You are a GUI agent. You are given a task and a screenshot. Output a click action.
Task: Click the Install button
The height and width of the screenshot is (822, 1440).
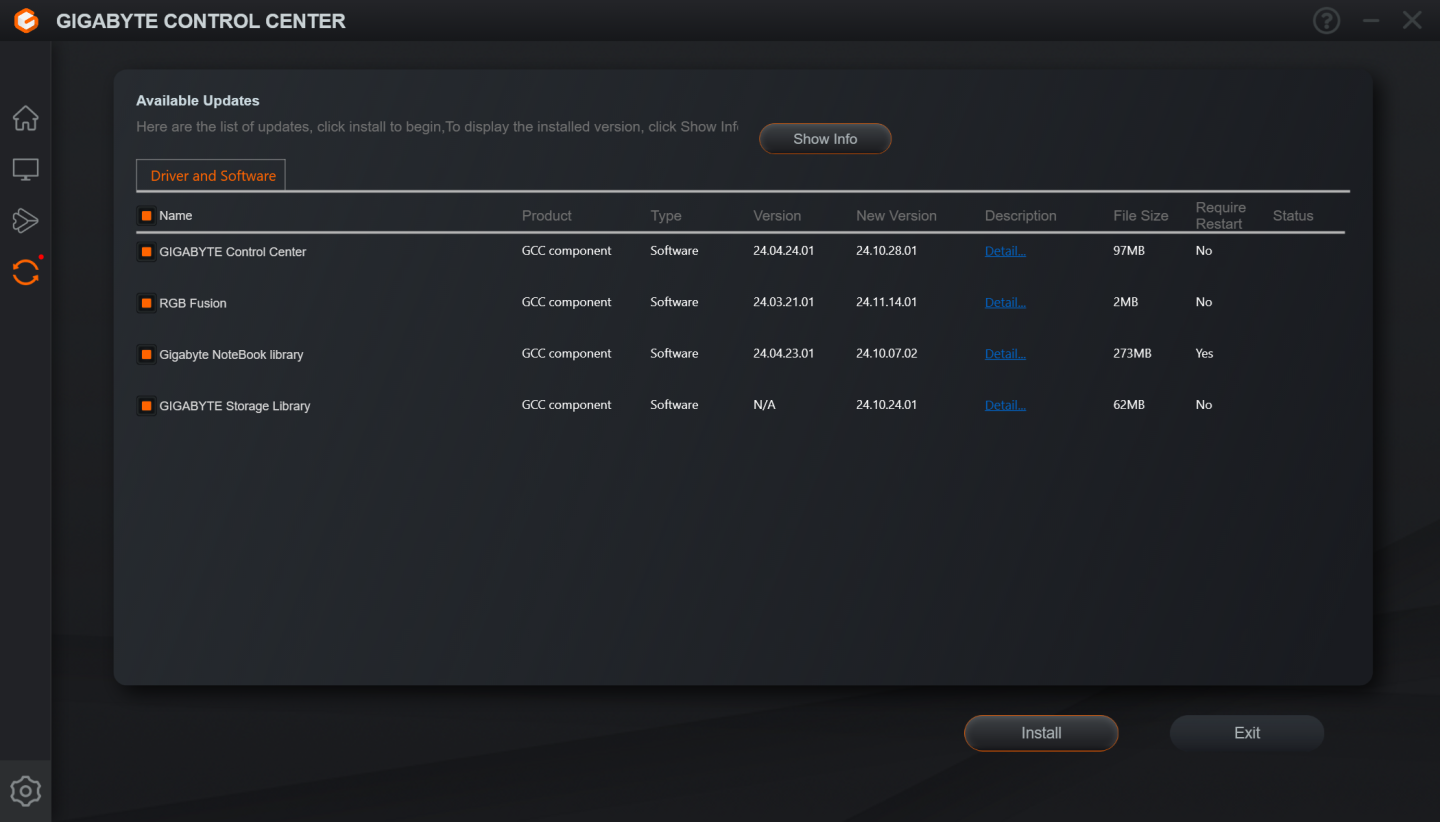click(1041, 733)
